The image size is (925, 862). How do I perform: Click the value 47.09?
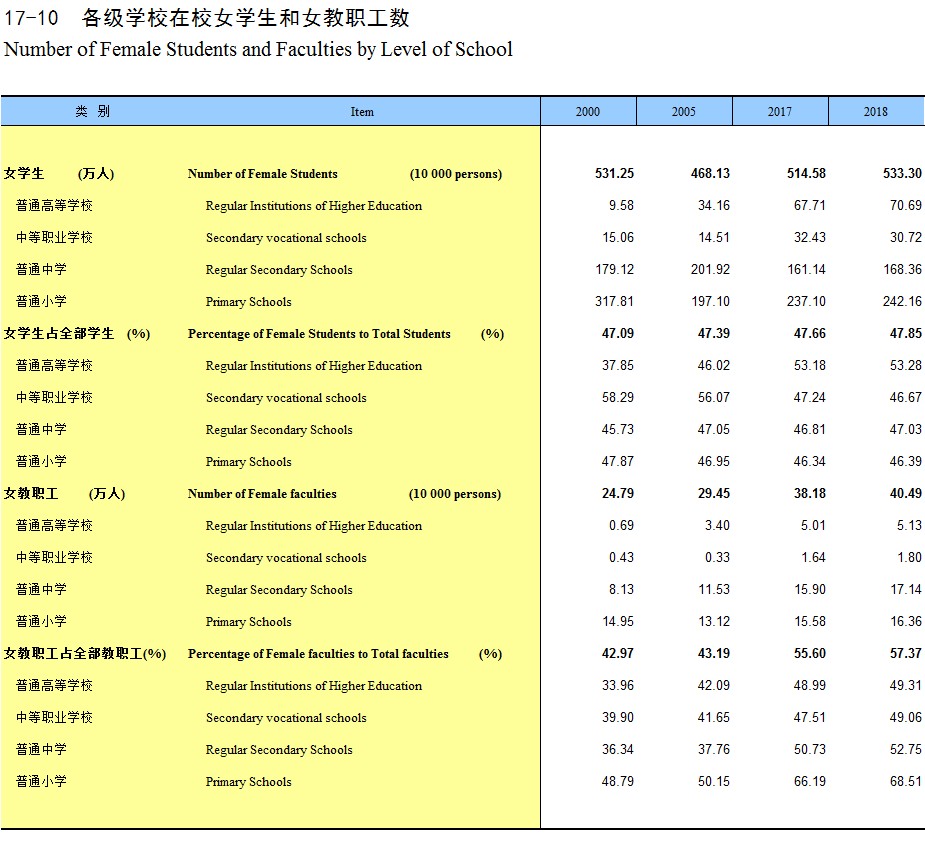tap(618, 333)
